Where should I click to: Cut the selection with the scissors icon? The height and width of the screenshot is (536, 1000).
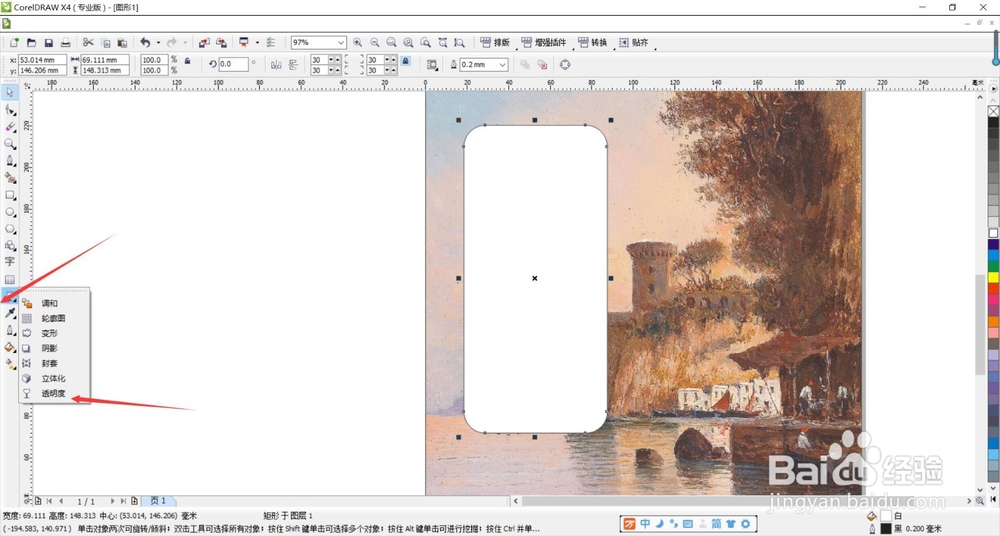pyautogui.click(x=88, y=43)
